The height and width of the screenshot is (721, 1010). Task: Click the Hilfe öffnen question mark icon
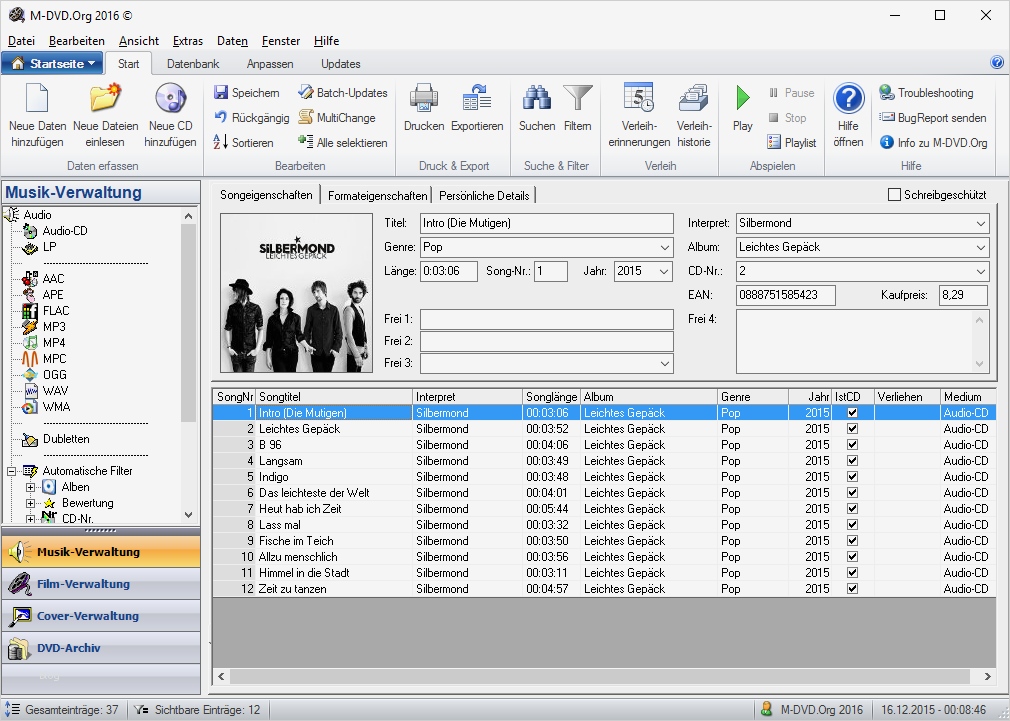click(848, 99)
